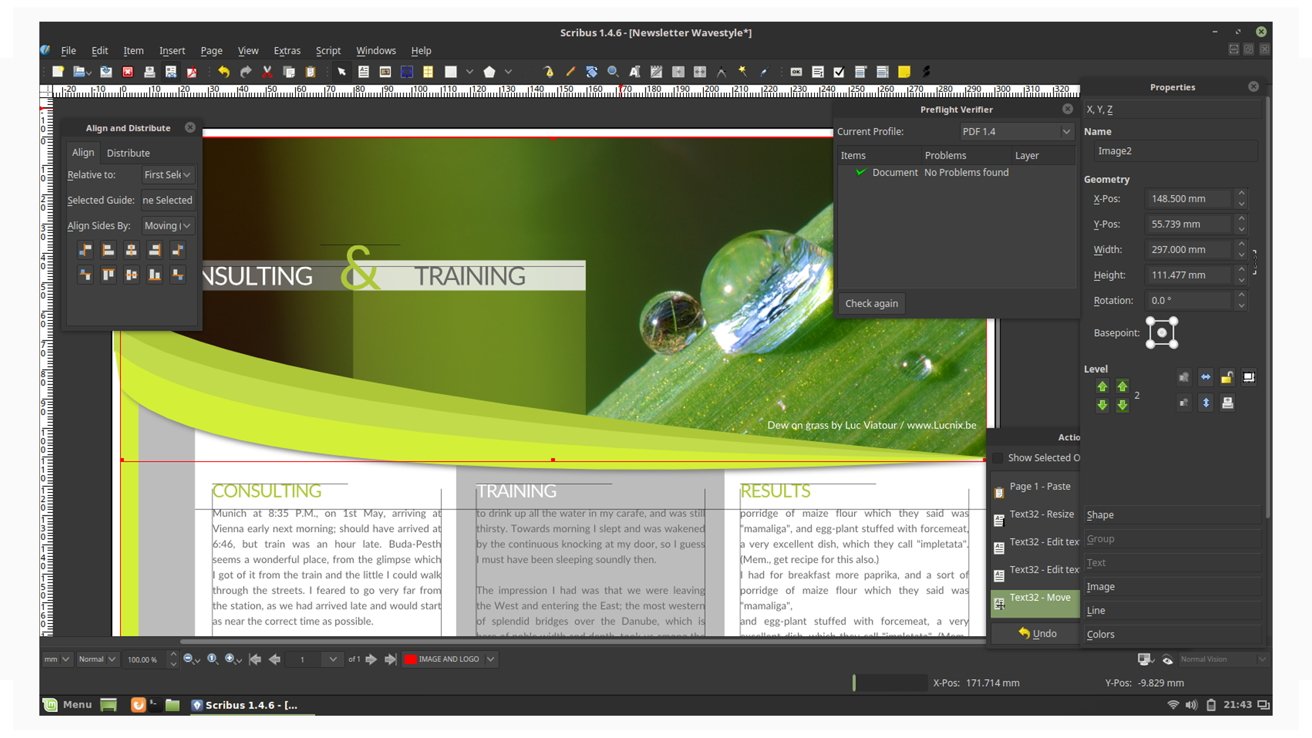1312x738 pixels.
Task: Click the Eye Dropper tool icon
Action: [x=764, y=72]
